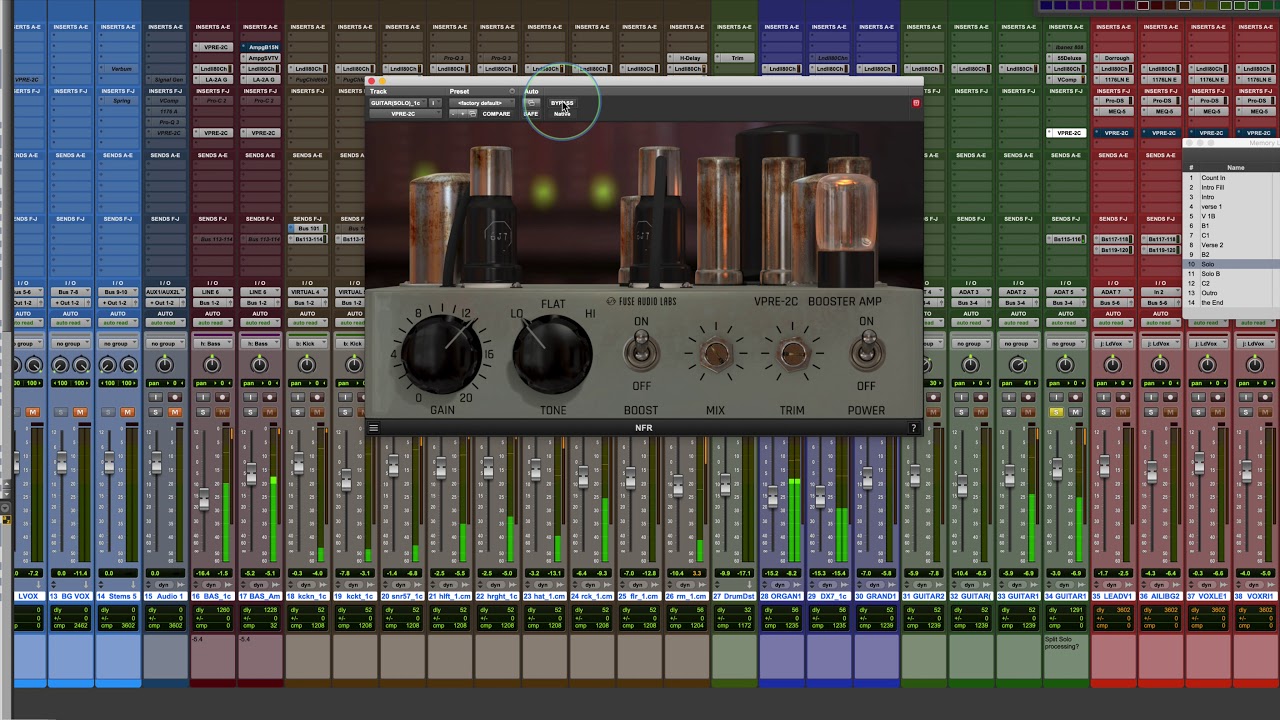Screen dimensions: 1280x720
Task: Toggle the plugin BYPASS button
Action: tap(562, 103)
